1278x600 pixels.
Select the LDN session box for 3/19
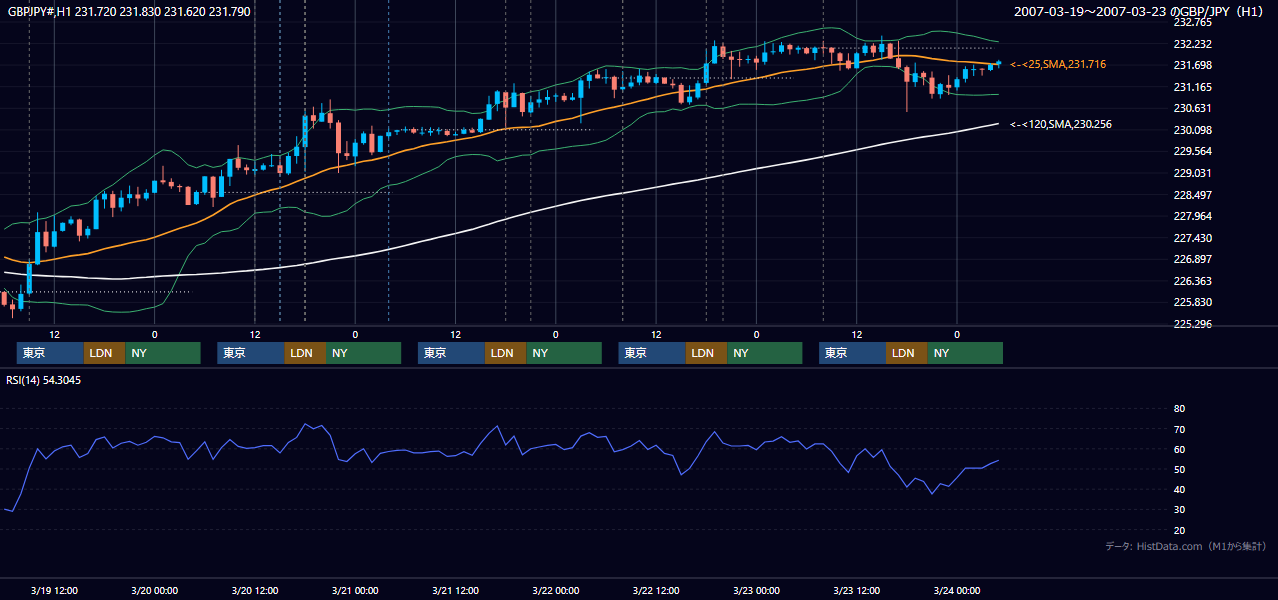pos(104,353)
